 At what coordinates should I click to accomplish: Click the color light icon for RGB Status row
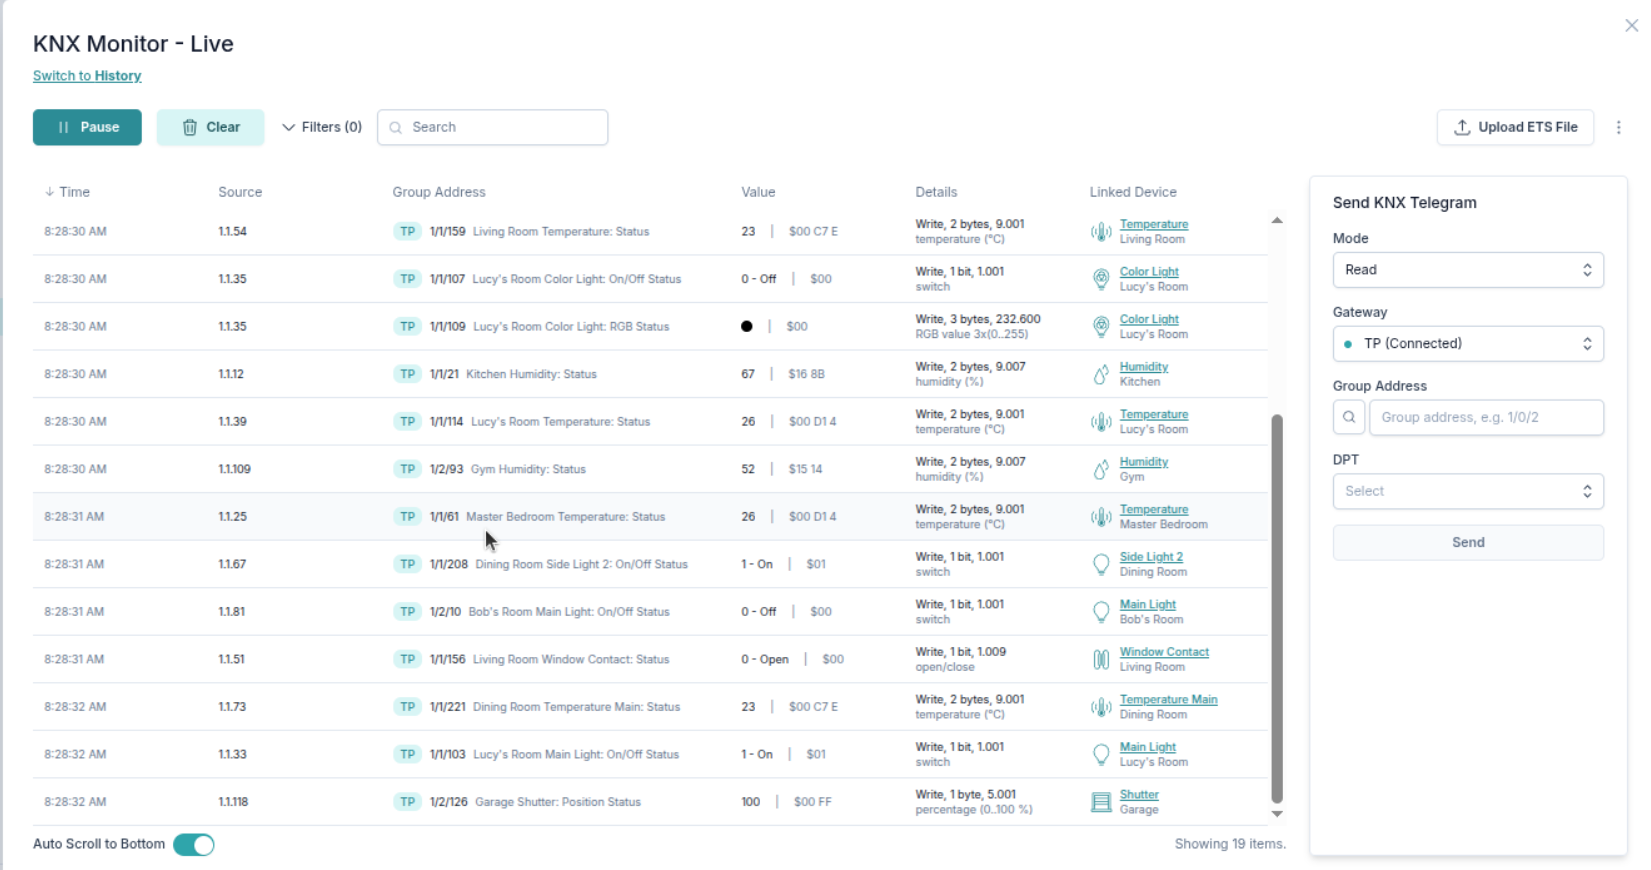[1100, 327]
